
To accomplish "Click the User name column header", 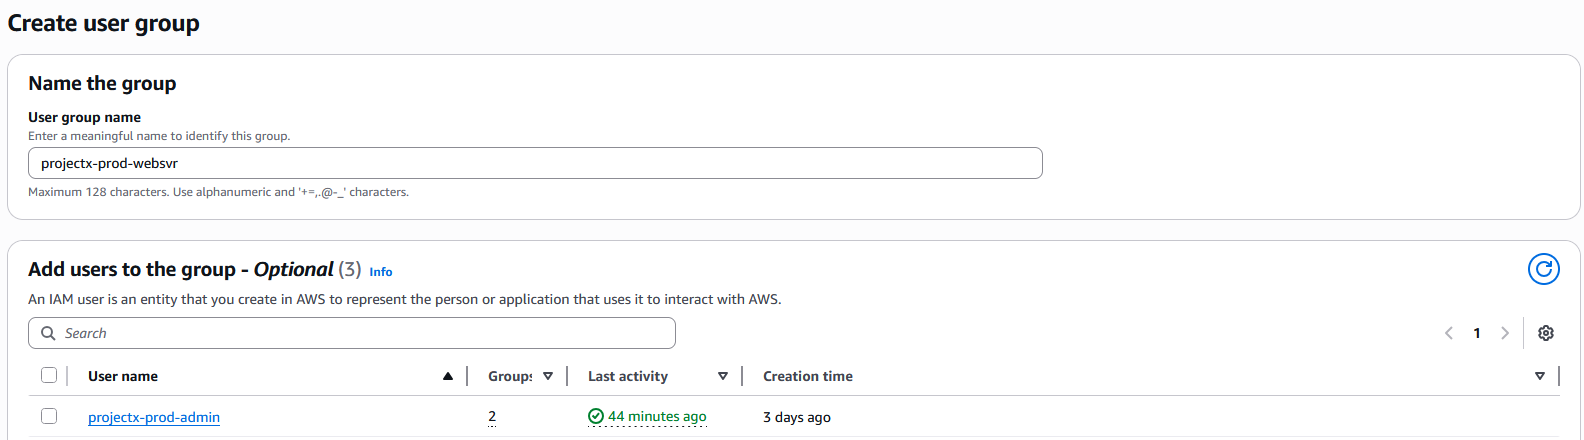I will pos(123,376).
